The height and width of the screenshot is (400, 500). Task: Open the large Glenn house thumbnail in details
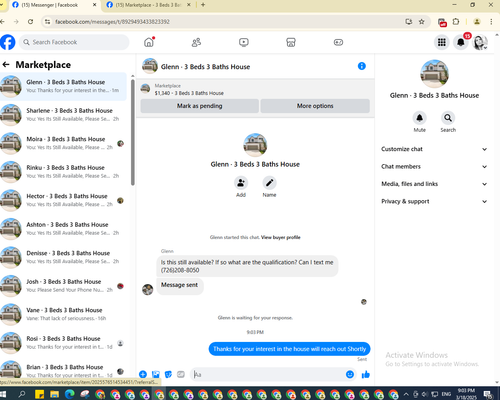434,74
